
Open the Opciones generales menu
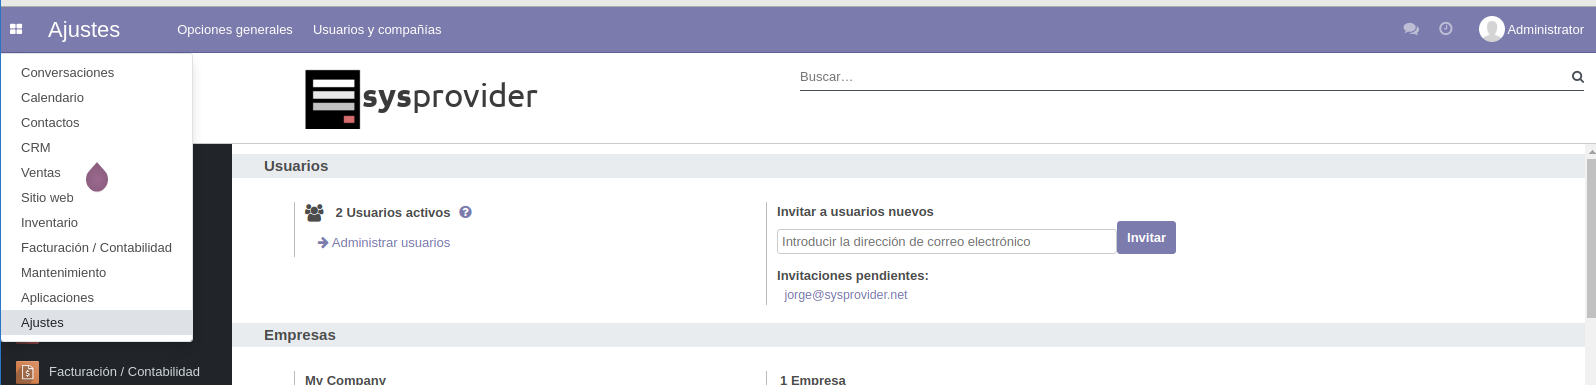235,30
